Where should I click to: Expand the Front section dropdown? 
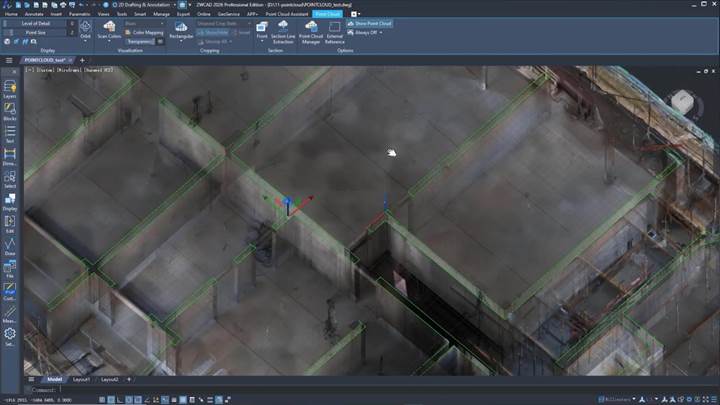tap(261, 37)
